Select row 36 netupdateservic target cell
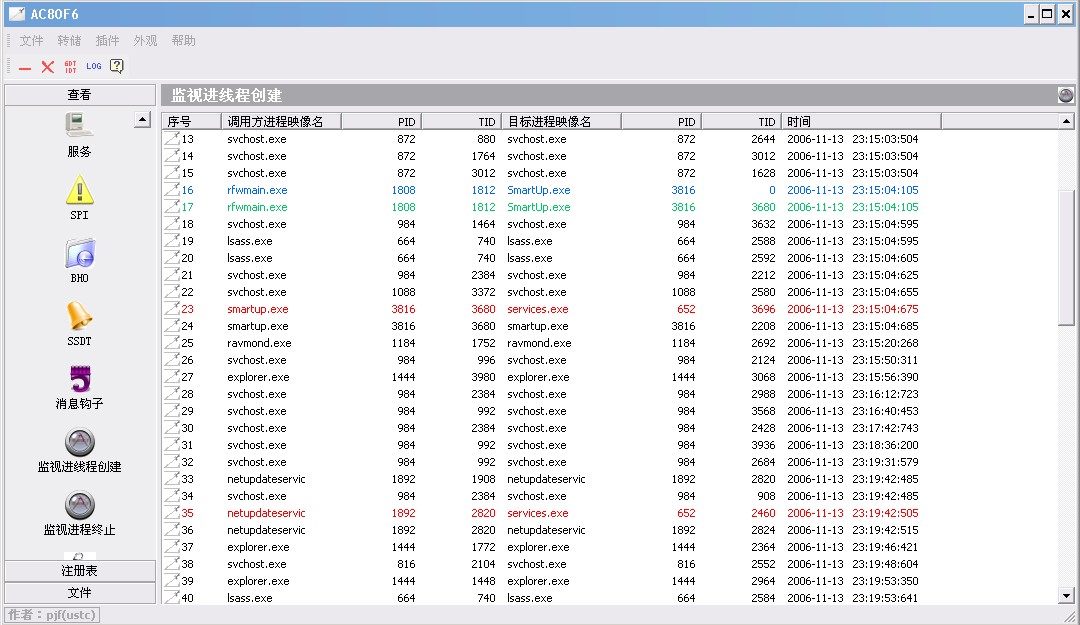Image resolution: width=1080 pixels, height=625 pixels. (x=546, y=530)
